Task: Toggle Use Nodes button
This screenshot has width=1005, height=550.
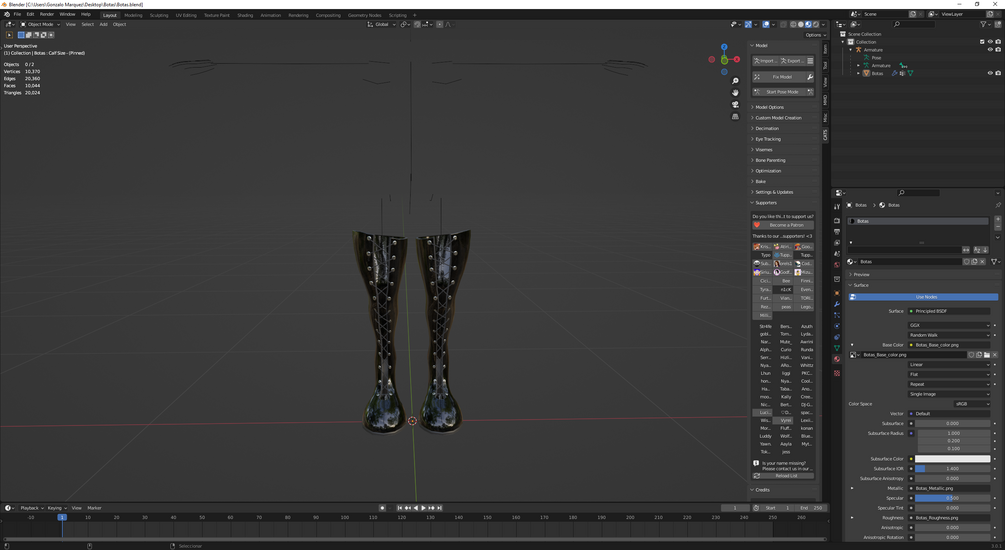Action: click(924, 297)
